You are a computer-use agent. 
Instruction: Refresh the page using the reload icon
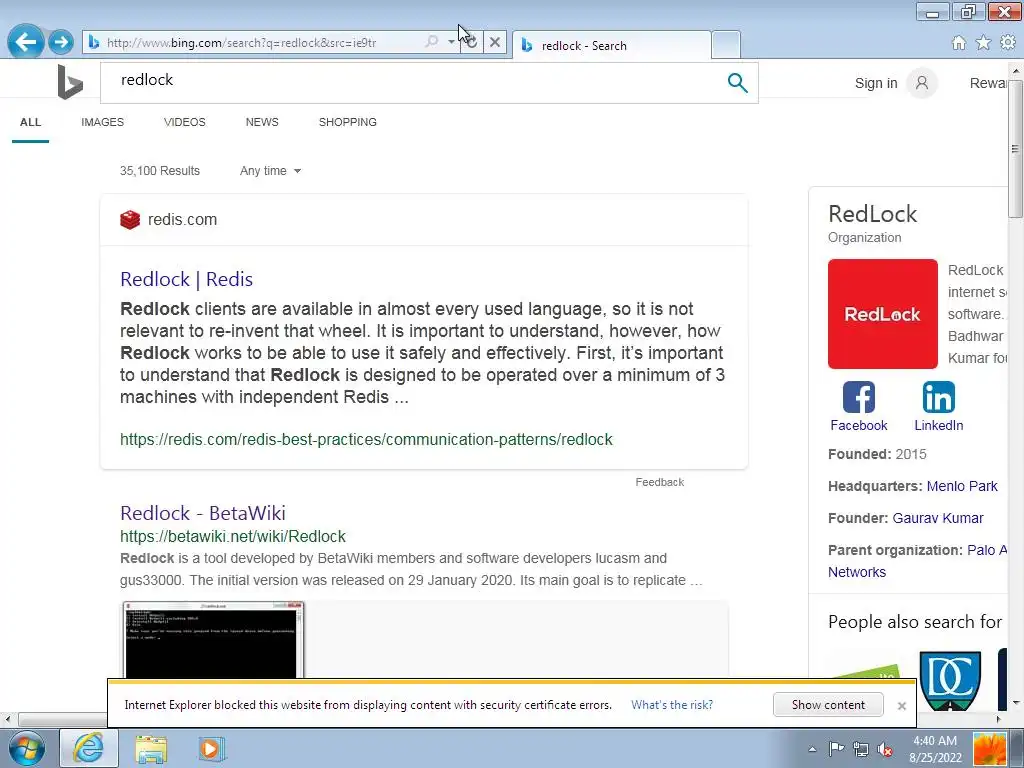471,42
